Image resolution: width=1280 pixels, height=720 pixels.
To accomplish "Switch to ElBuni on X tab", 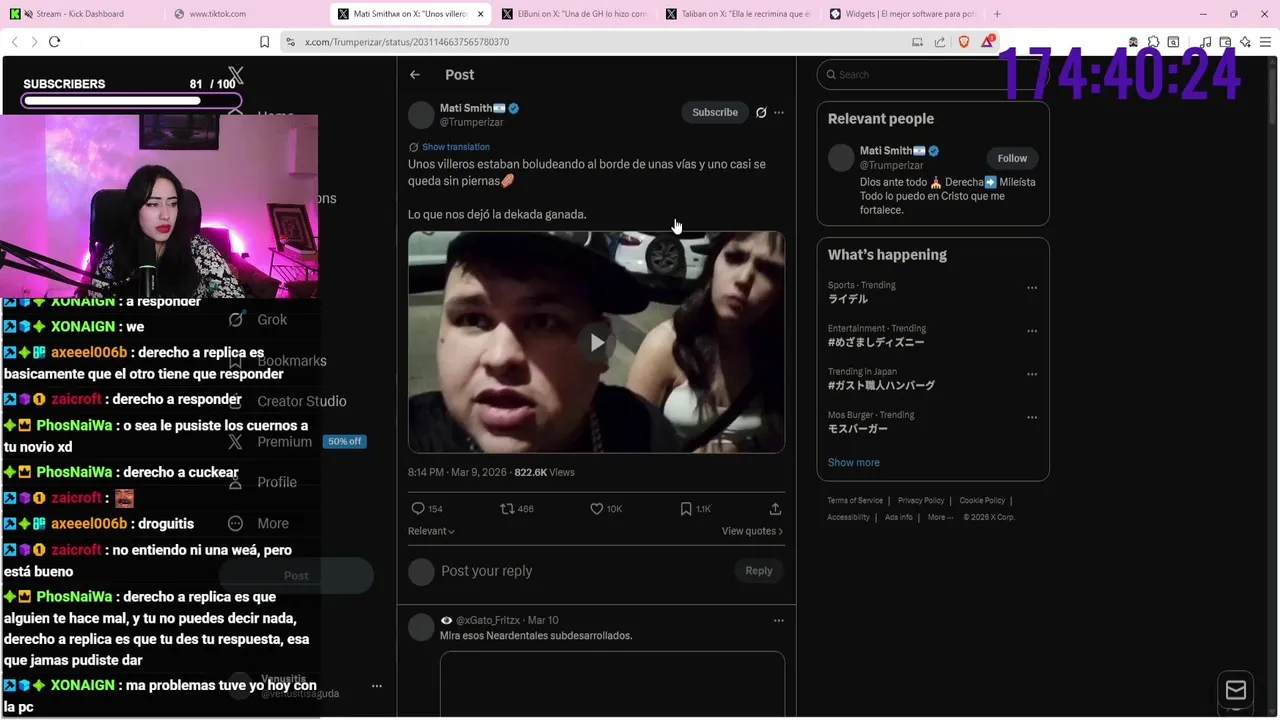I will coord(575,14).
